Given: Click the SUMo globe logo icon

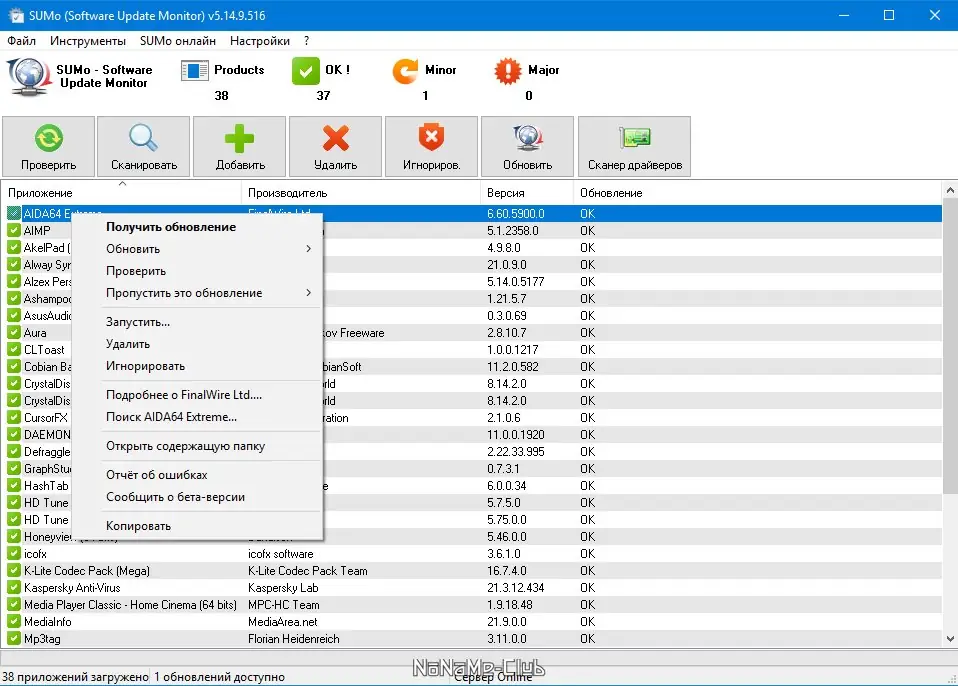Looking at the screenshot, I should (x=28, y=77).
